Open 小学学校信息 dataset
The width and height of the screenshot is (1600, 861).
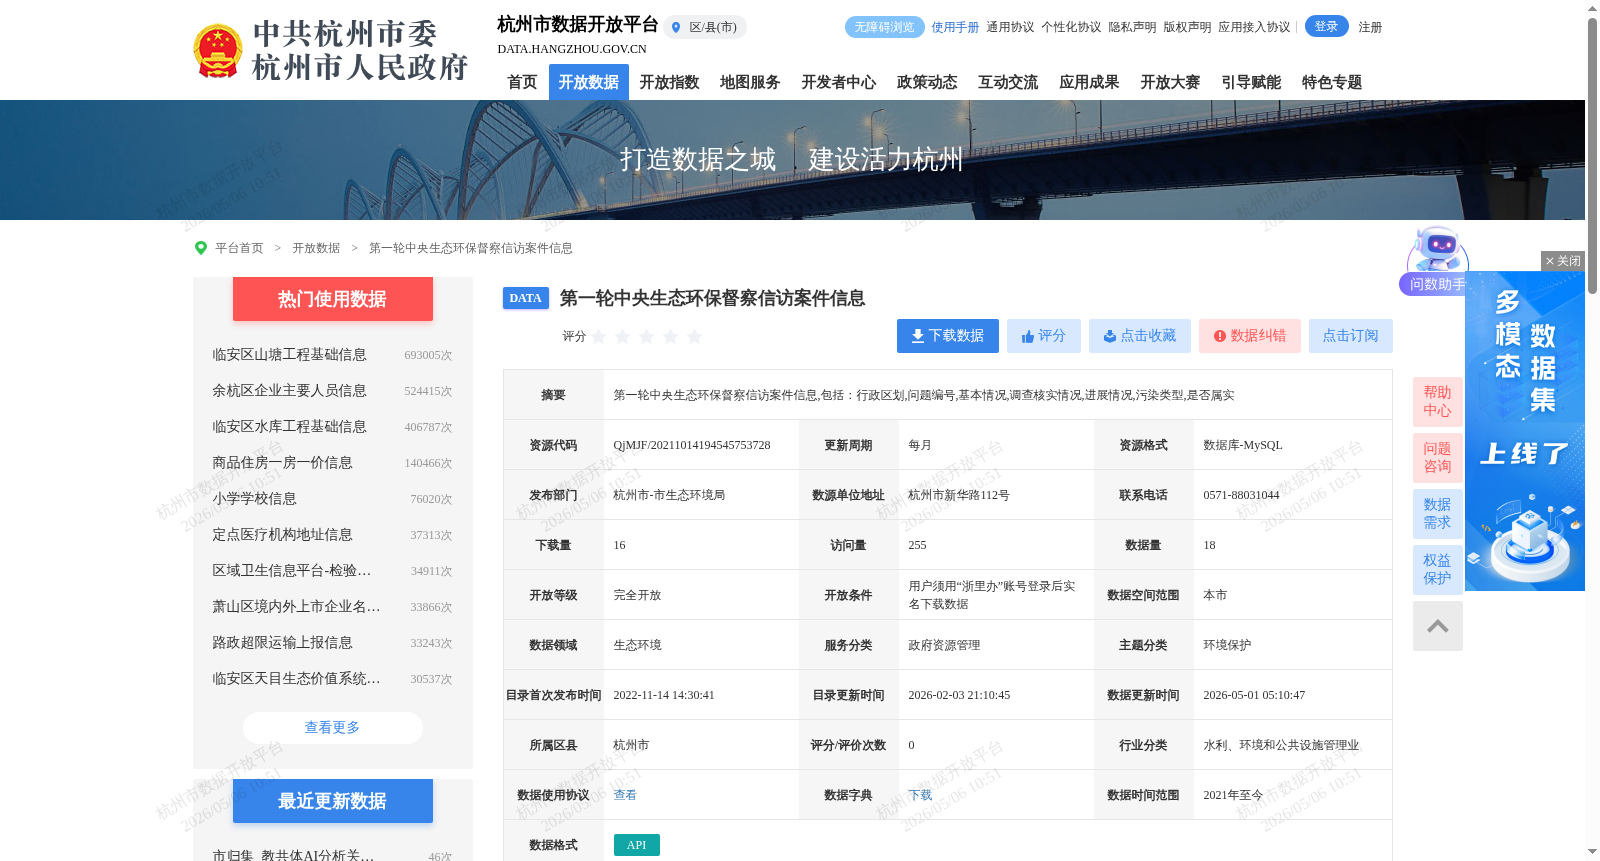tap(254, 499)
